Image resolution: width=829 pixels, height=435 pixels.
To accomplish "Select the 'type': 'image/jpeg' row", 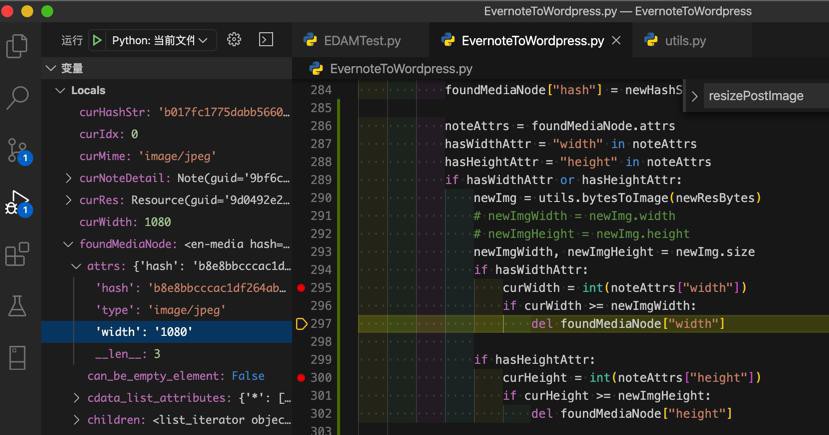I will pyautogui.click(x=167, y=310).
